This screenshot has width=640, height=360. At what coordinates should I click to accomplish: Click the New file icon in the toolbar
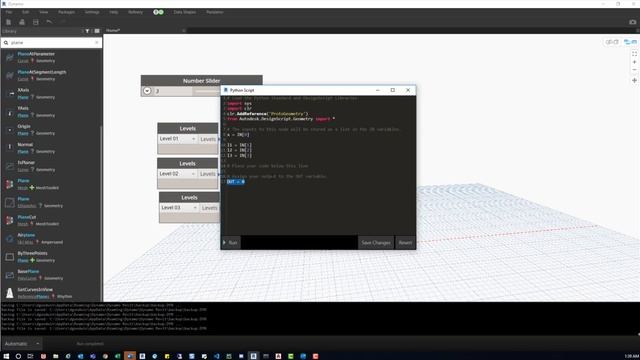coord(8,22)
